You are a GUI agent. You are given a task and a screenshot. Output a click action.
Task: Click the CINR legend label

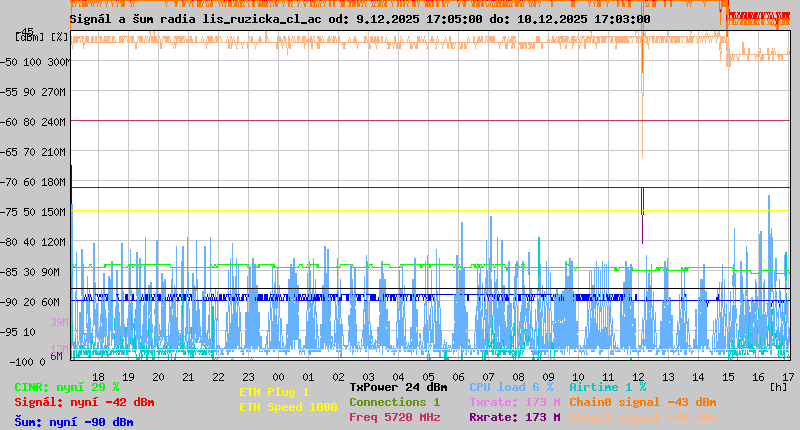tap(67, 387)
